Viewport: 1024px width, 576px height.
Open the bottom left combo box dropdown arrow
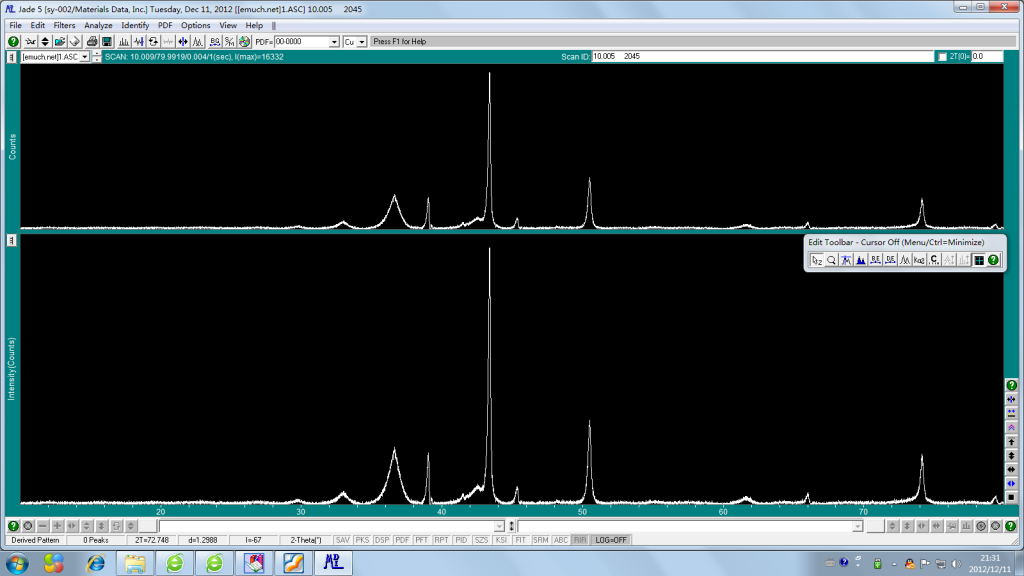(x=500, y=526)
